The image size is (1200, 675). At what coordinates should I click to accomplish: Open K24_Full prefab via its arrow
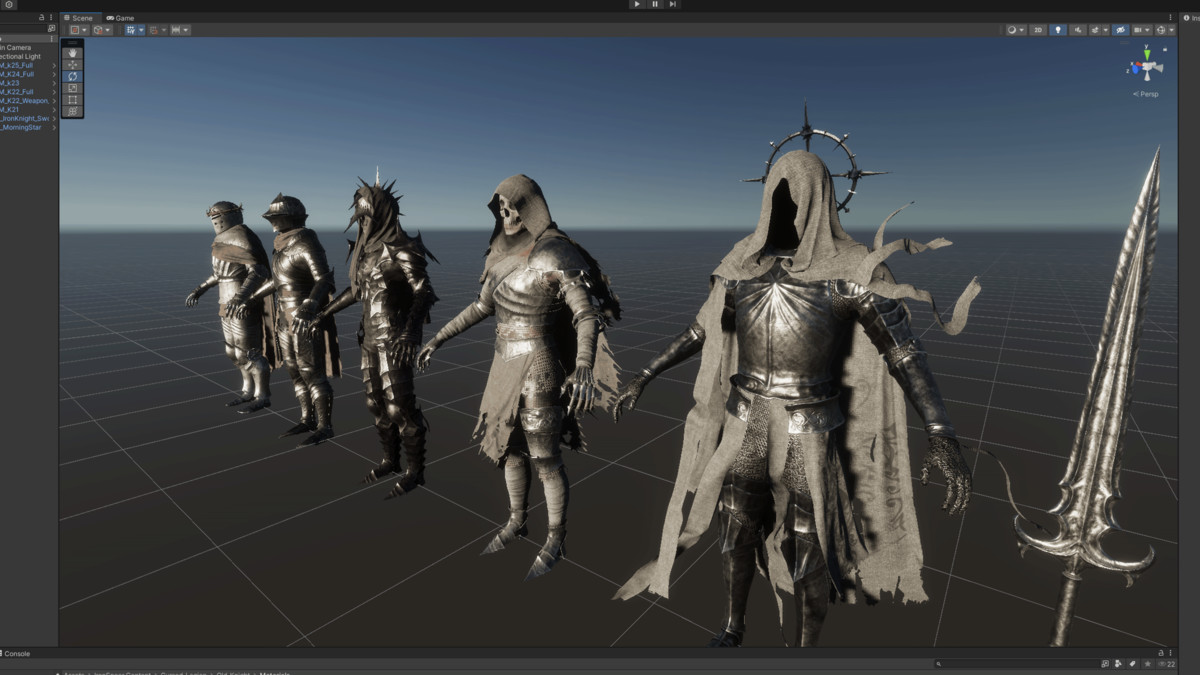[54, 74]
